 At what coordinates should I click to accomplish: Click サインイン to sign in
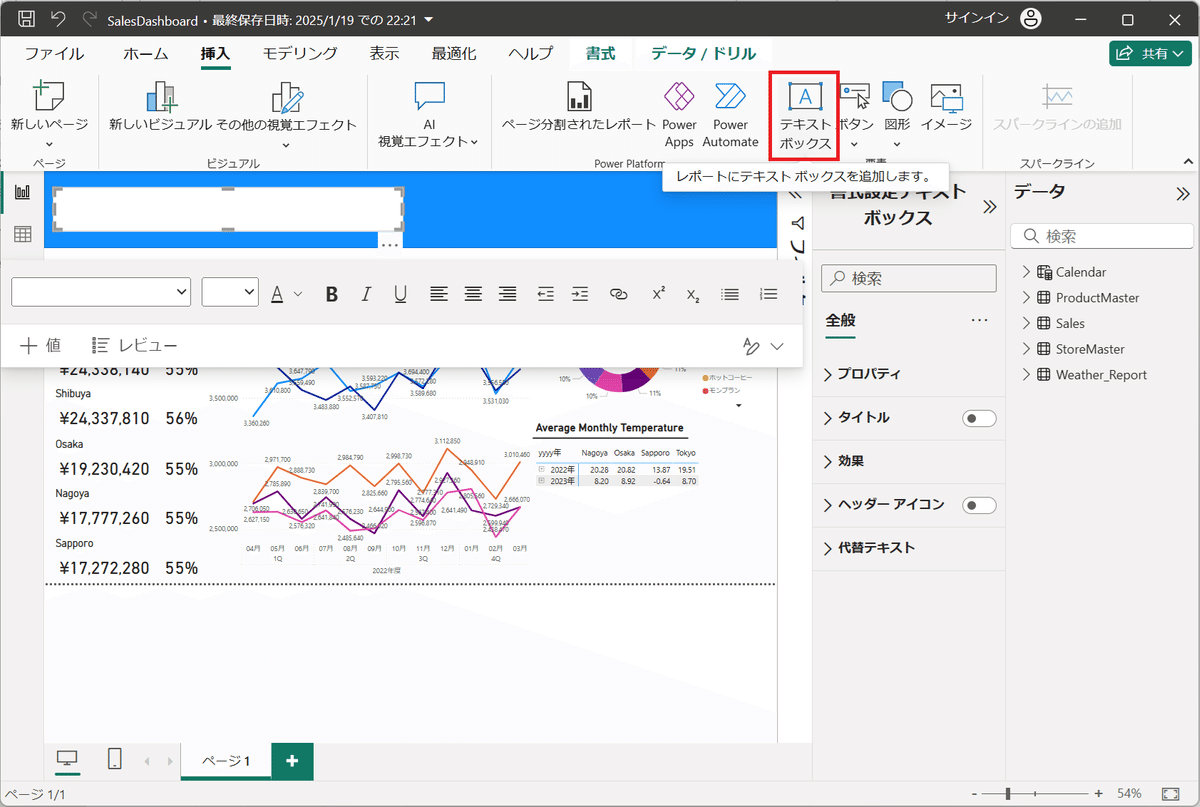tap(975, 18)
